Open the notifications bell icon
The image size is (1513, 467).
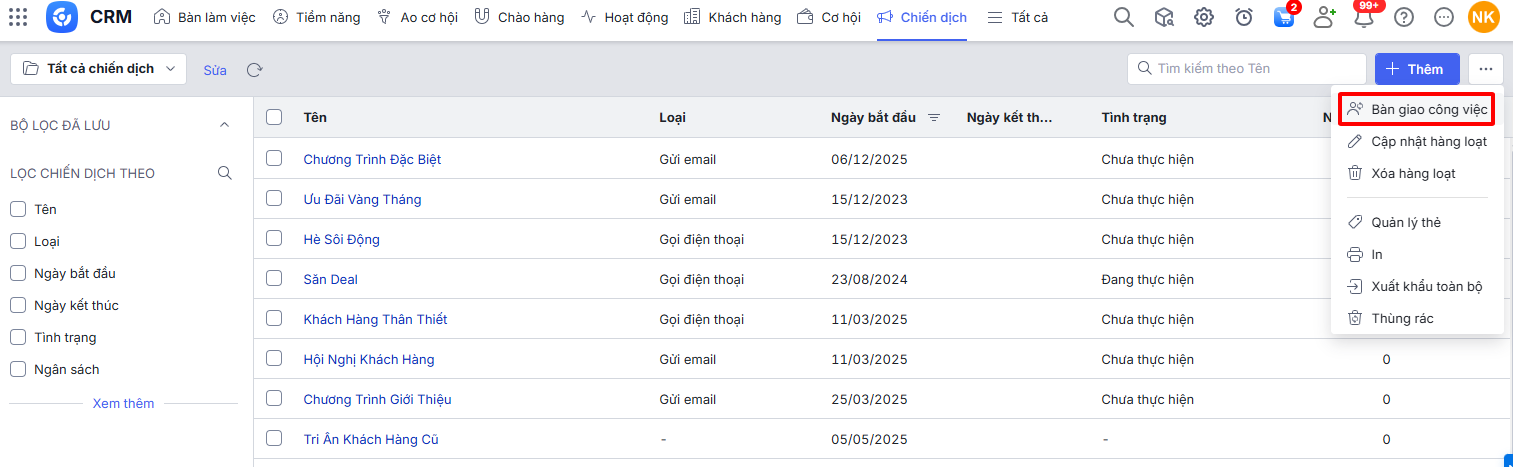[1364, 17]
